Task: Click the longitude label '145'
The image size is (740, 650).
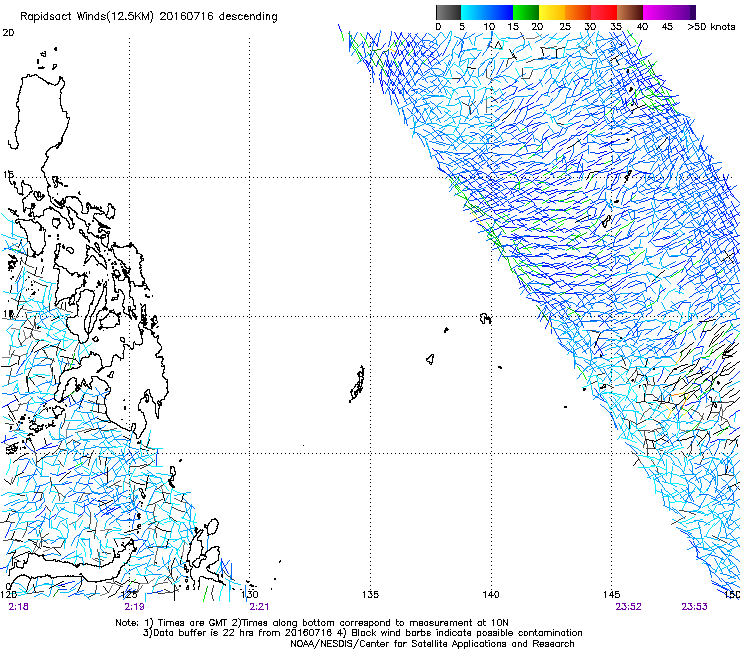Action: click(x=612, y=594)
